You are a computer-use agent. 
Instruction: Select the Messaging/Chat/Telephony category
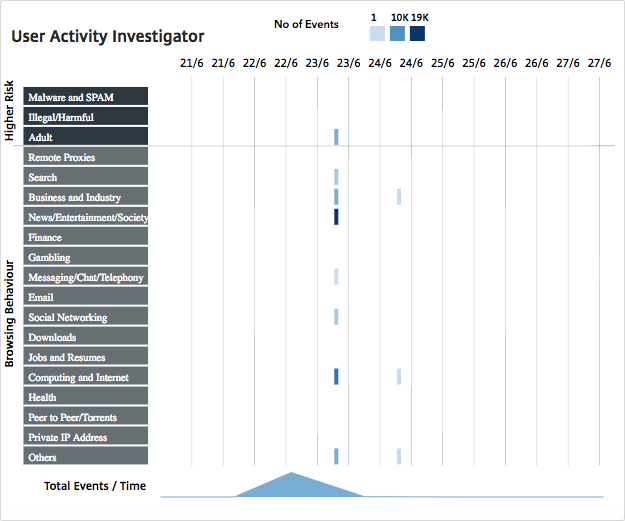click(x=86, y=277)
